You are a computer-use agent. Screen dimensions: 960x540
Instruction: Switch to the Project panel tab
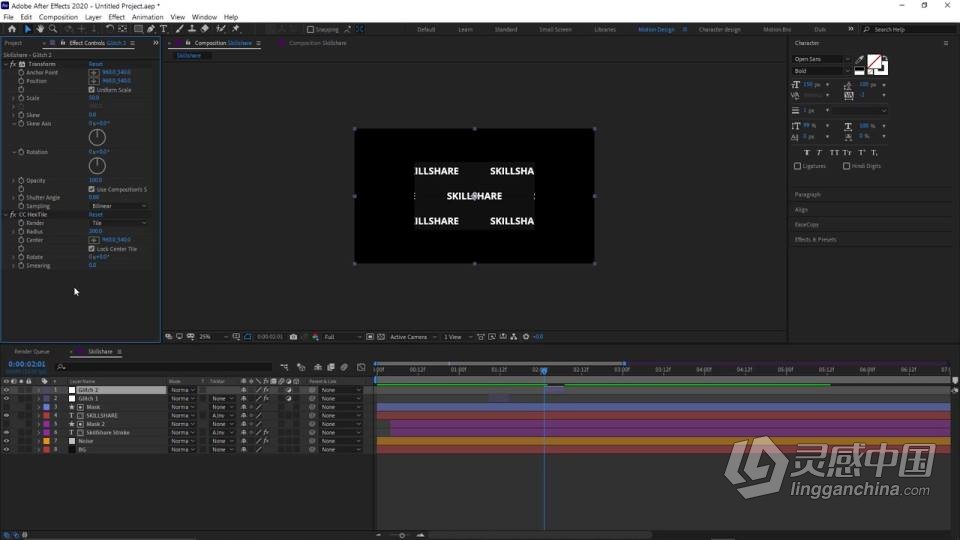point(13,43)
